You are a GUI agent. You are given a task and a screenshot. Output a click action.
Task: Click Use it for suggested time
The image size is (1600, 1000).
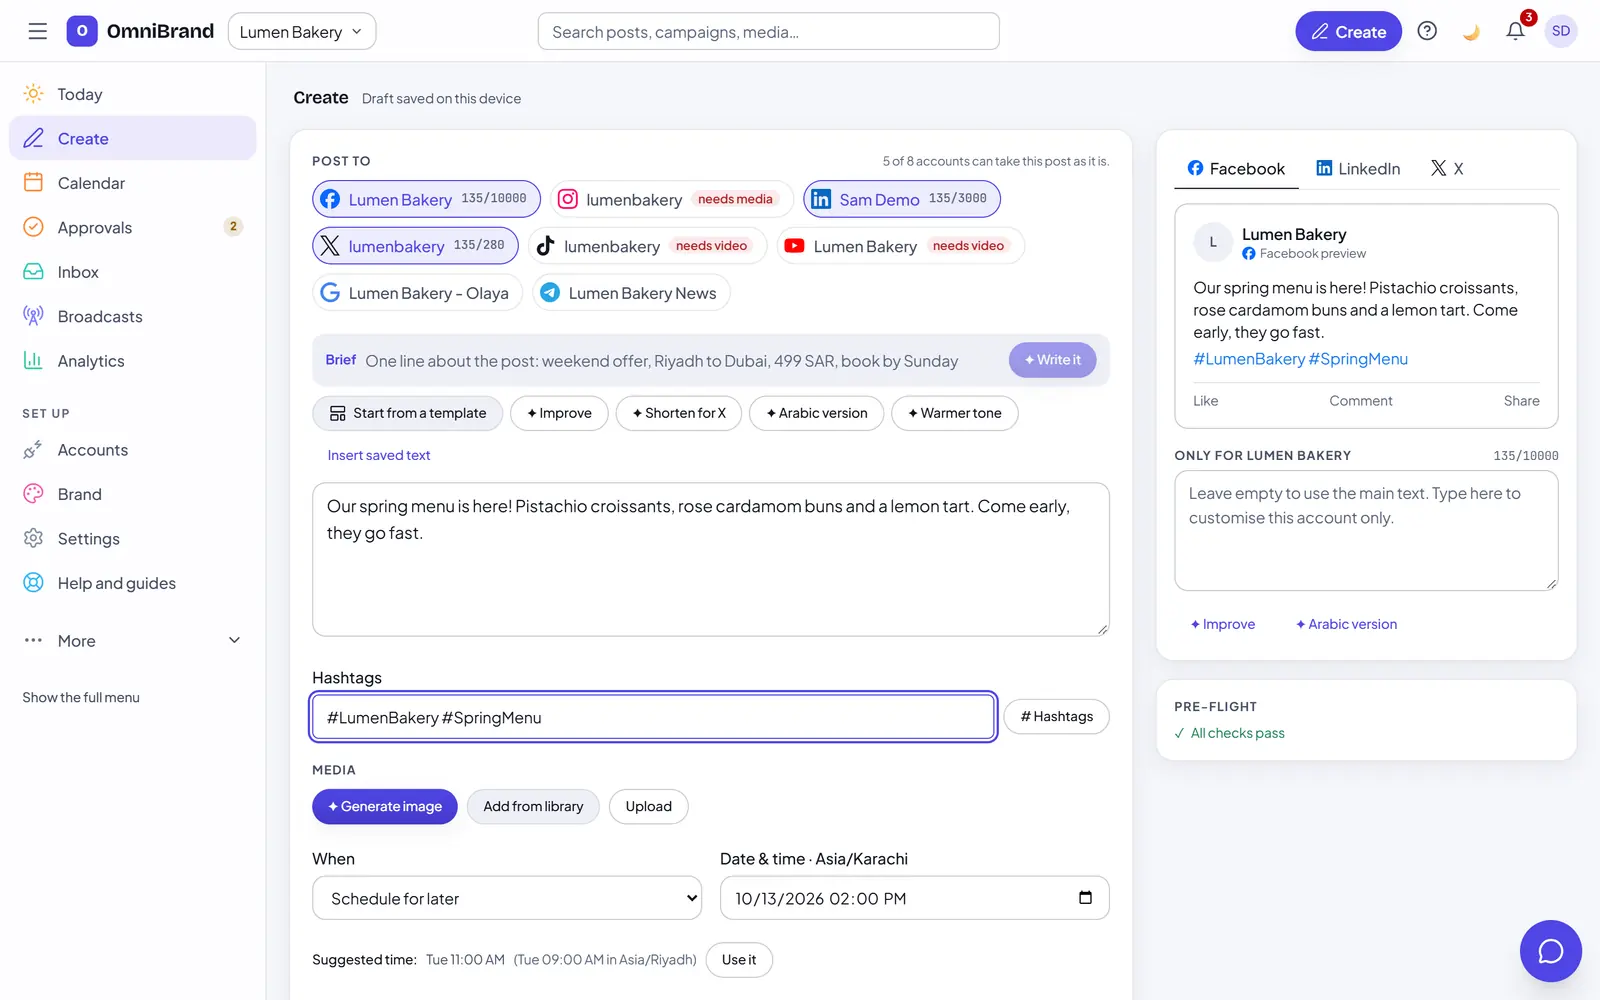[x=739, y=960]
